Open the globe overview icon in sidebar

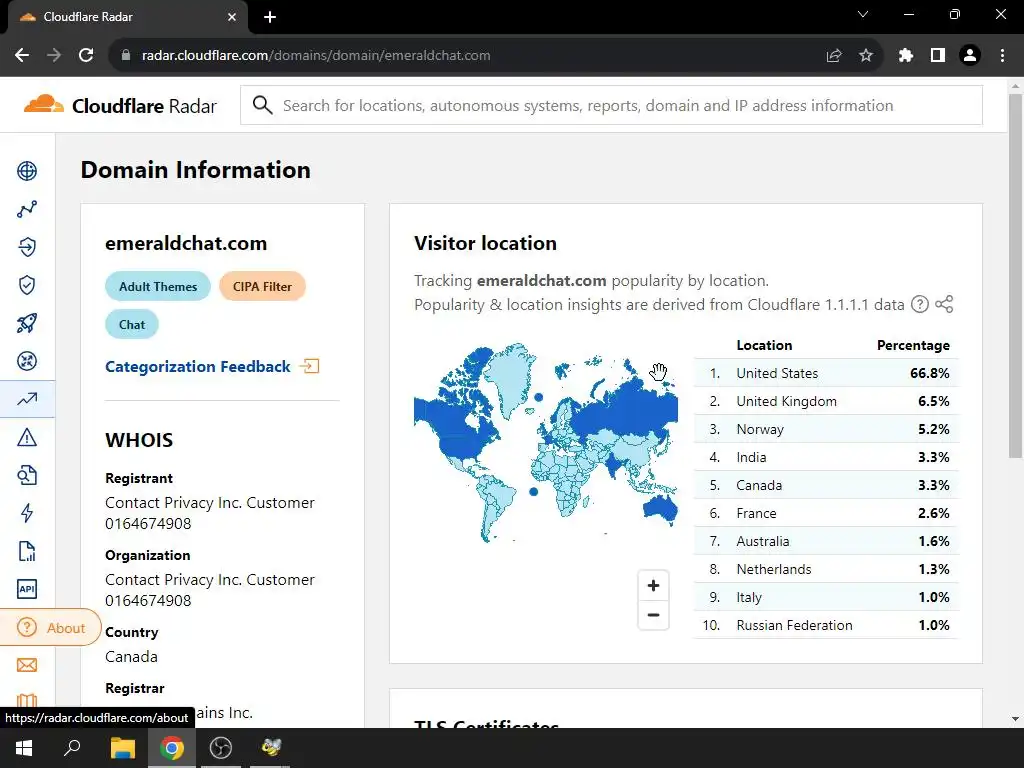[27, 171]
